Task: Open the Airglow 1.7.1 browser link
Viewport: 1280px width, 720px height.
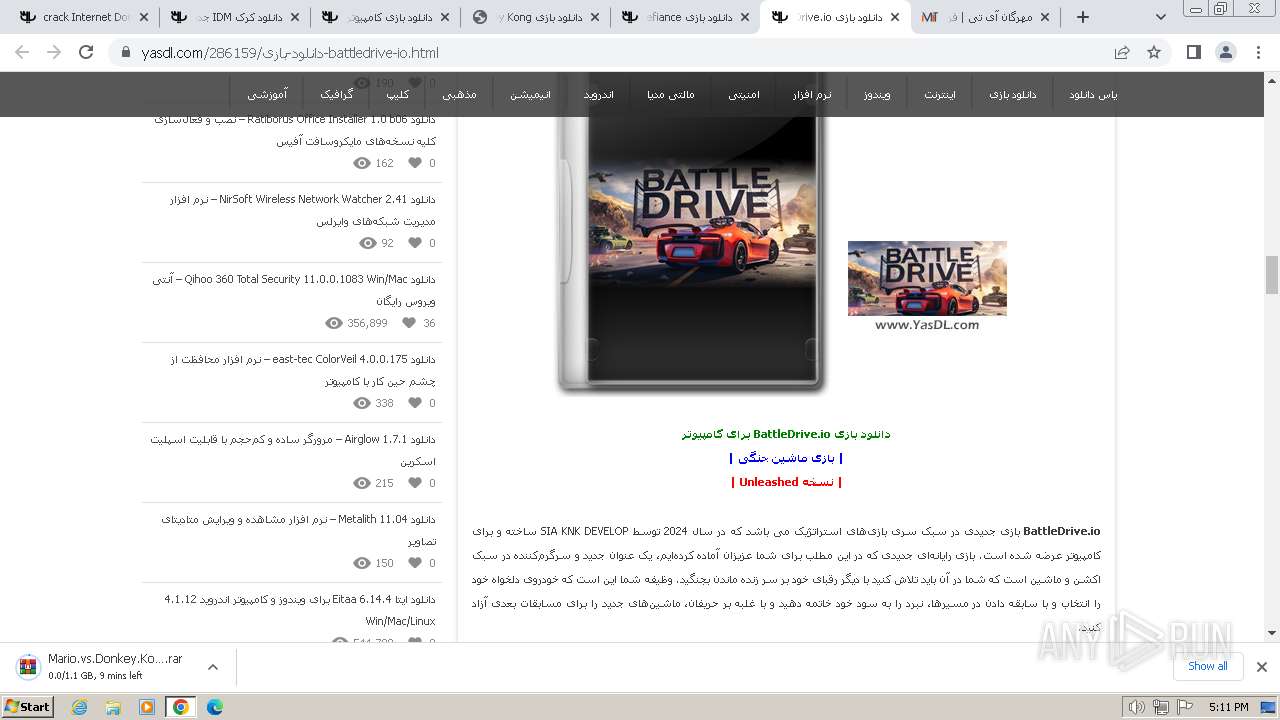Action: (293, 450)
